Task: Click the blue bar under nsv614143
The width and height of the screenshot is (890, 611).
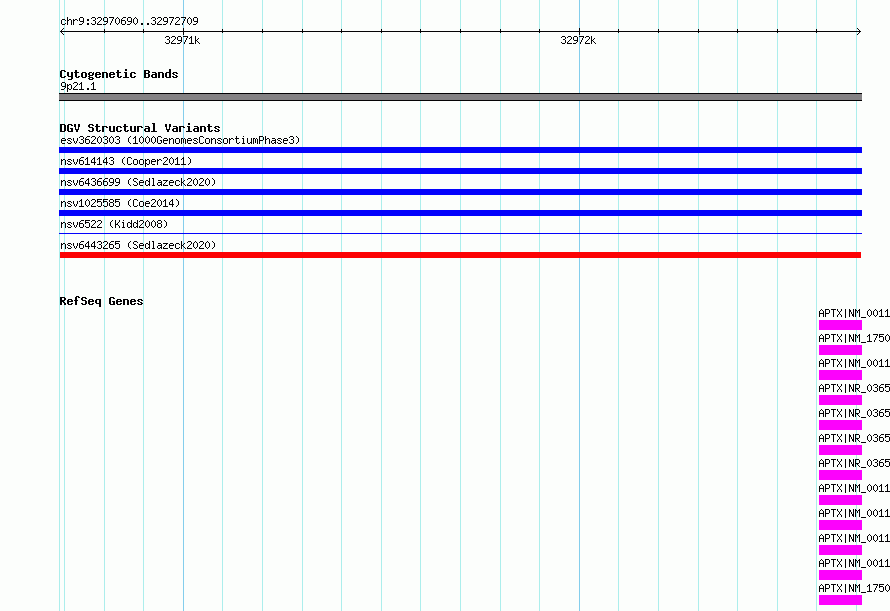Action: tap(460, 171)
